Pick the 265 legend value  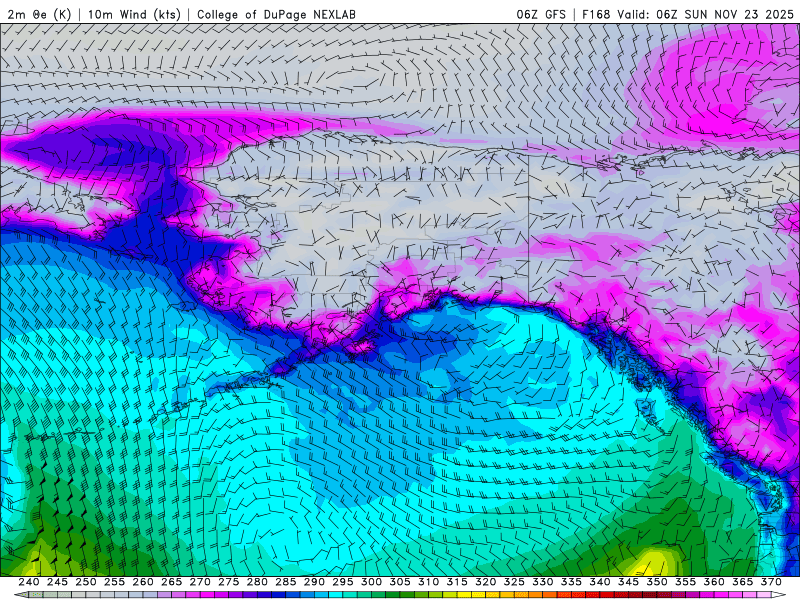tap(171, 582)
